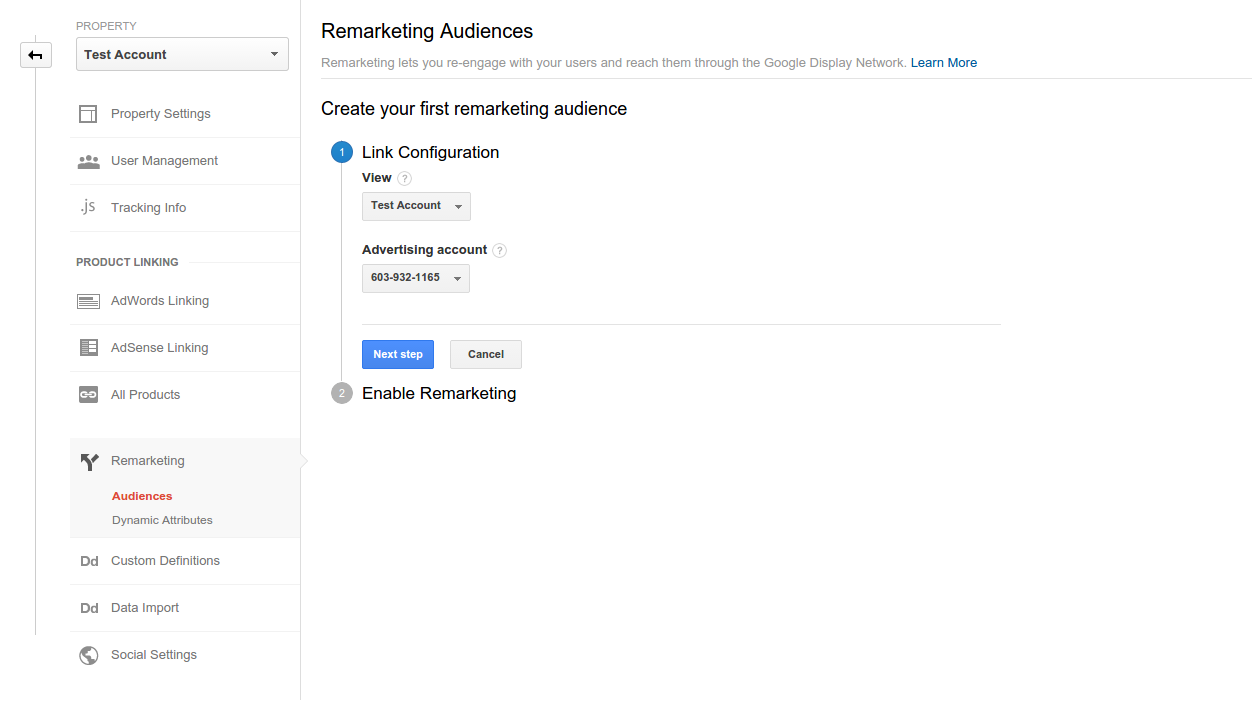Click the AdSense Linking icon
This screenshot has width=1252, height=710.
[88, 348]
